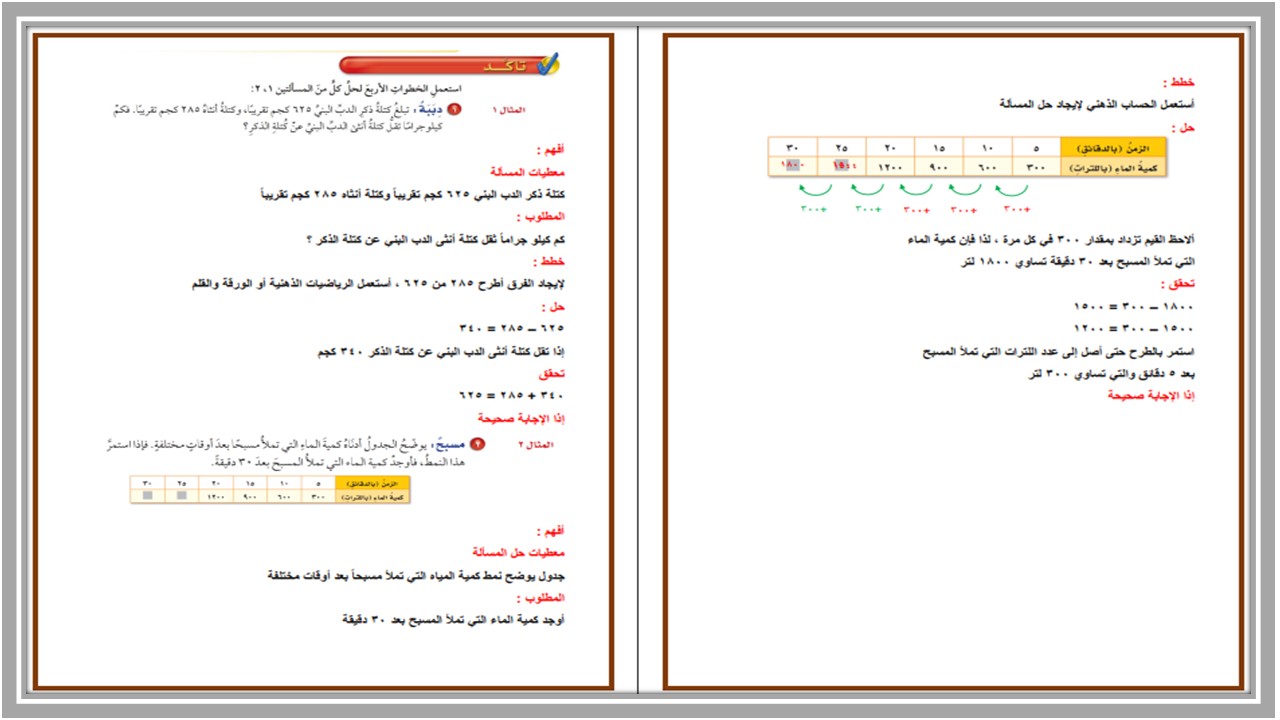Click the blue checkmark icon in the تأكد banner

(547, 66)
